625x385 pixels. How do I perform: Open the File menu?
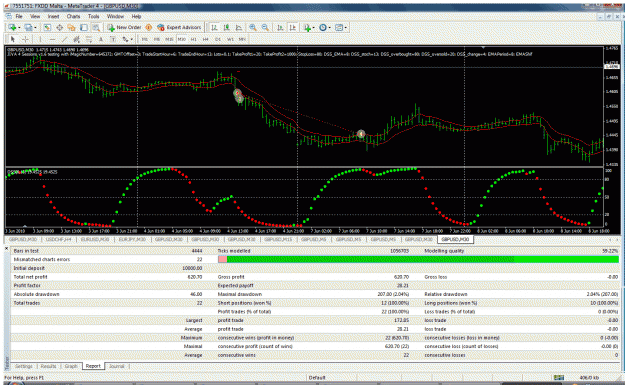point(19,16)
